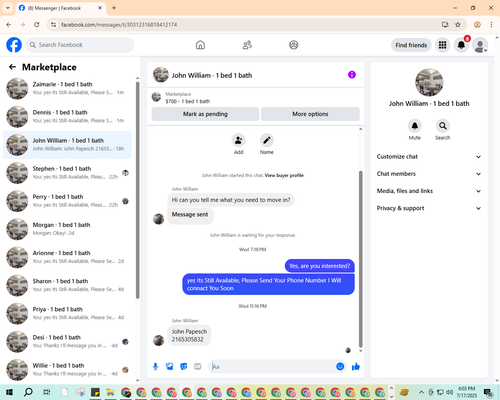Choose a GIF icon
Image resolution: width=500 pixels, height=400 pixels.
(x=198, y=367)
